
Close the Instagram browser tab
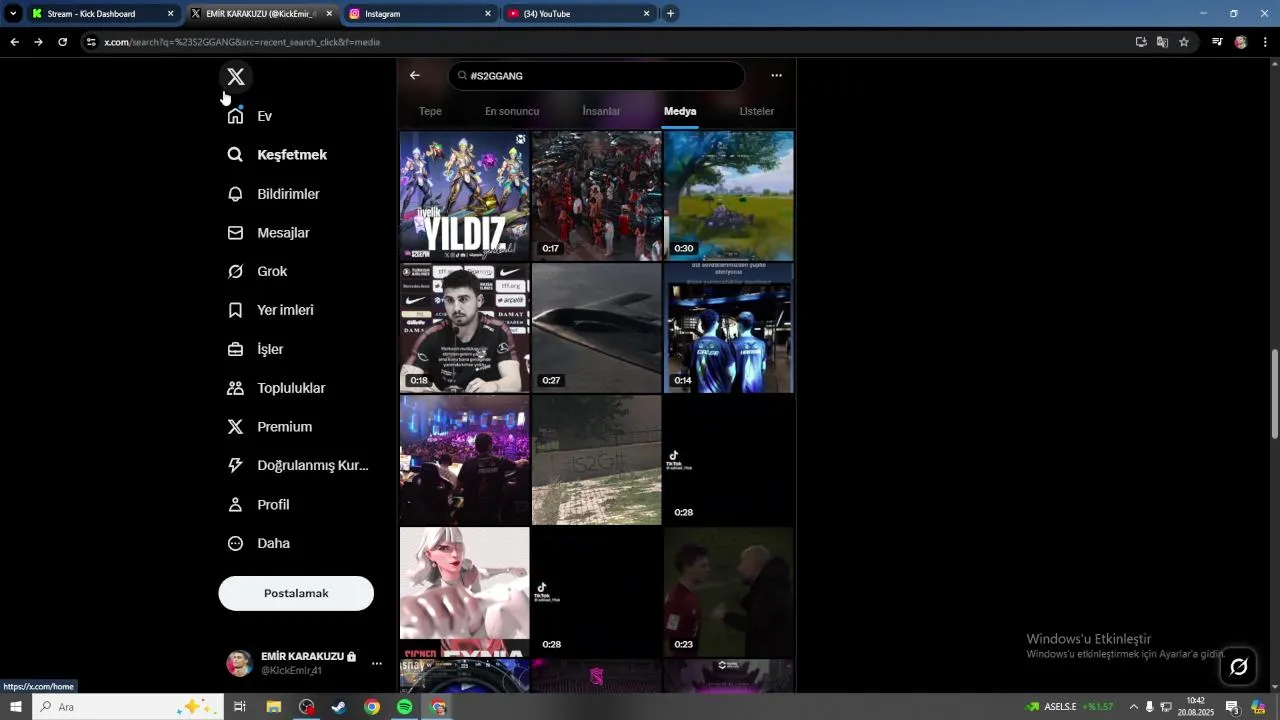pyautogui.click(x=488, y=14)
